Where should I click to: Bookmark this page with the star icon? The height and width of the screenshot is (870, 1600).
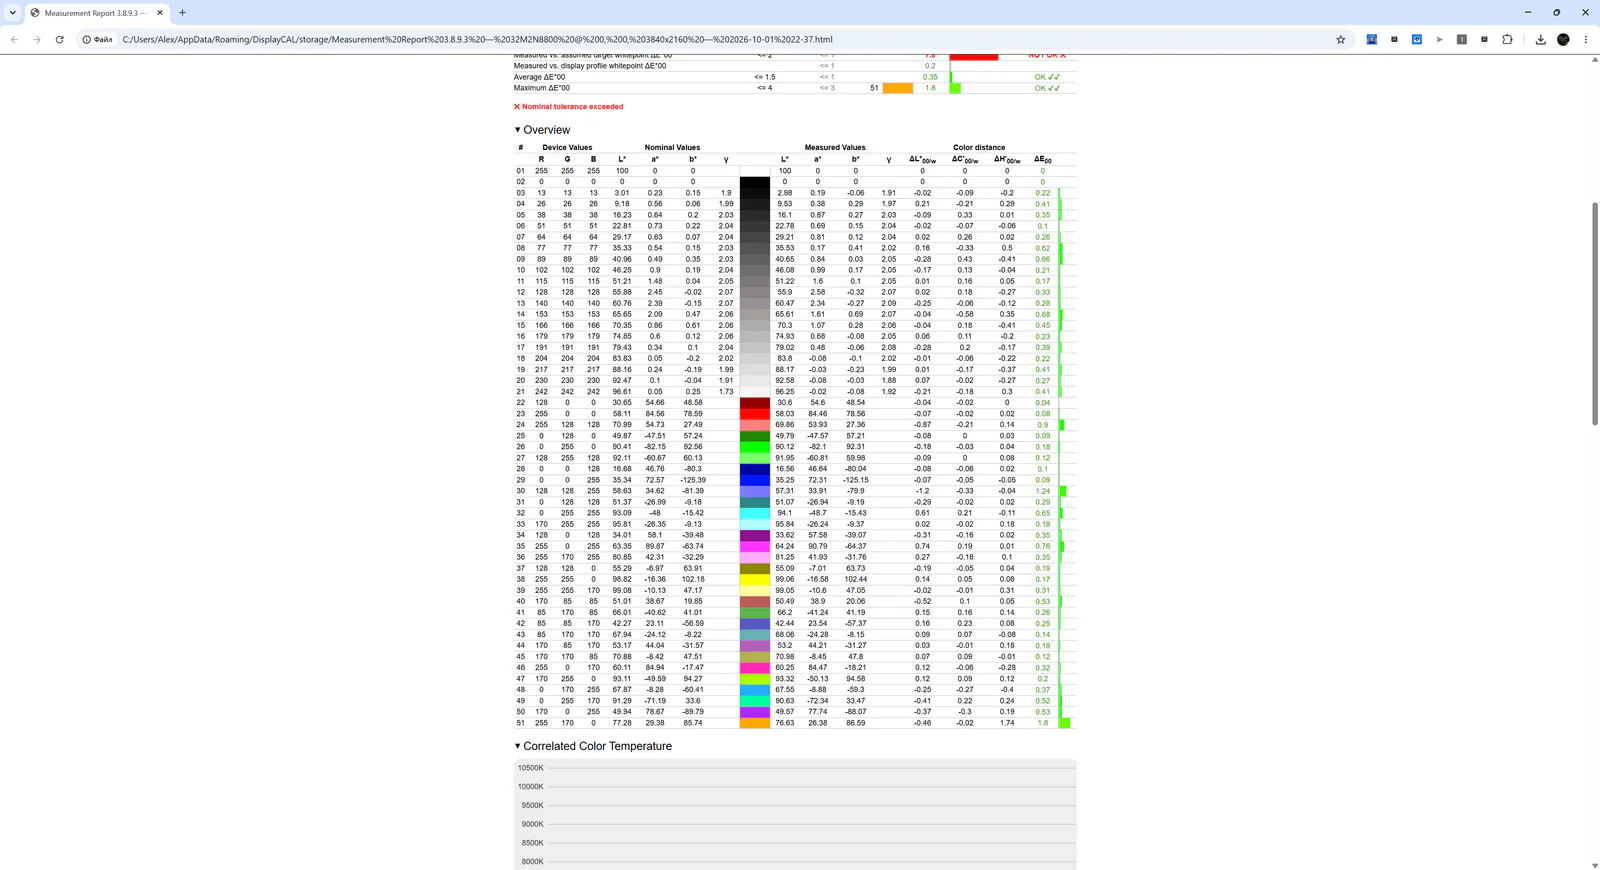pos(1341,39)
